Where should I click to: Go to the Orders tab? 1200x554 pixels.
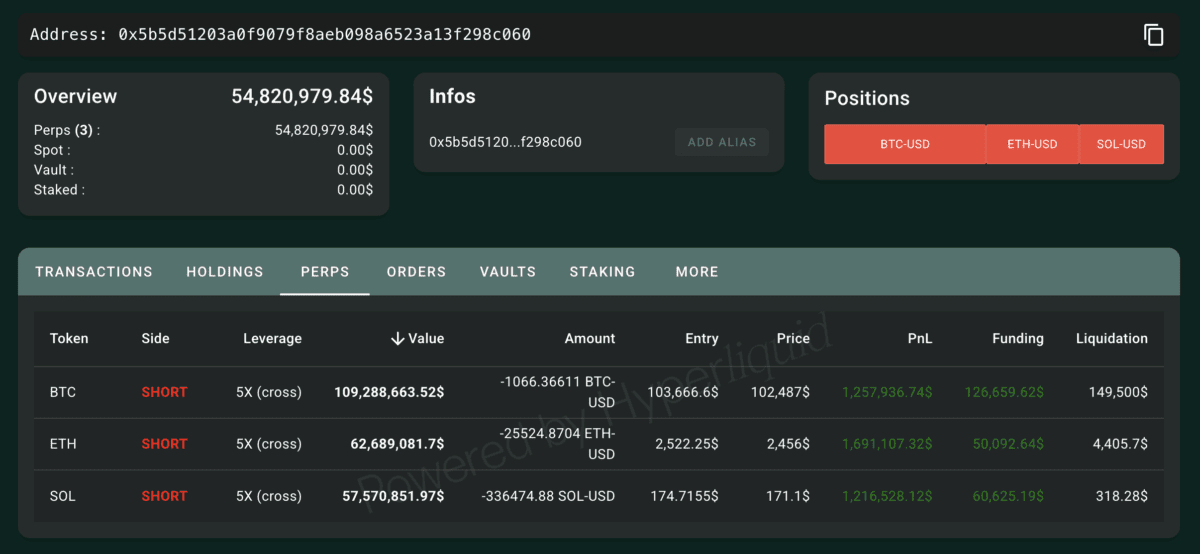[416, 272]
